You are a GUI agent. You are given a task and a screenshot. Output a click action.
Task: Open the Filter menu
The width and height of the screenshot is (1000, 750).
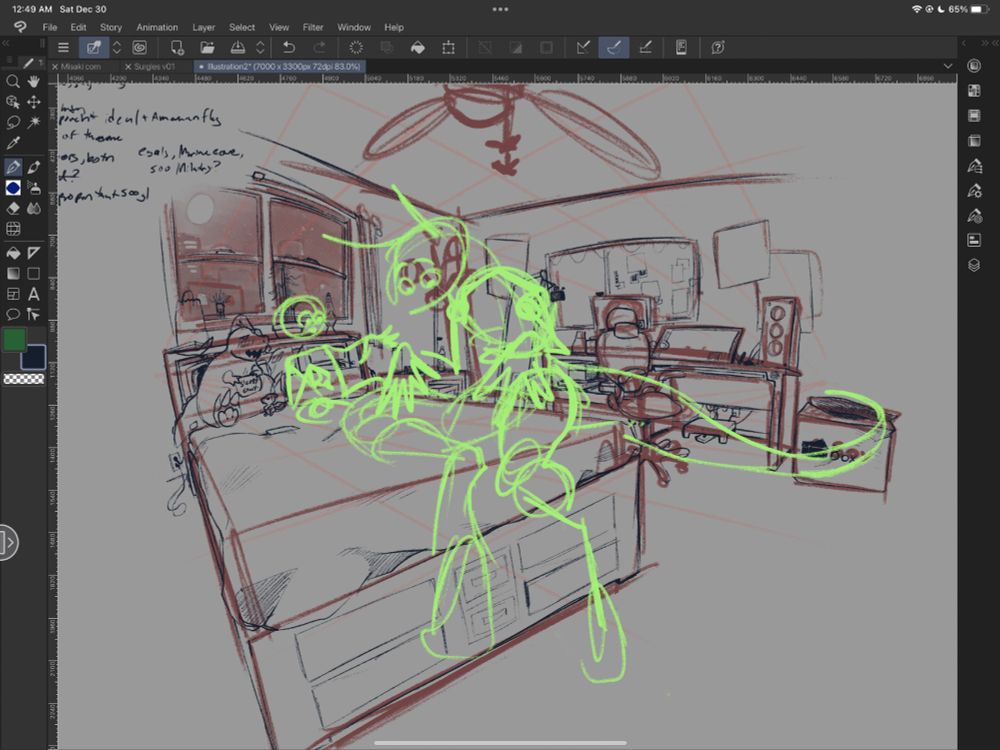[312, 27]
